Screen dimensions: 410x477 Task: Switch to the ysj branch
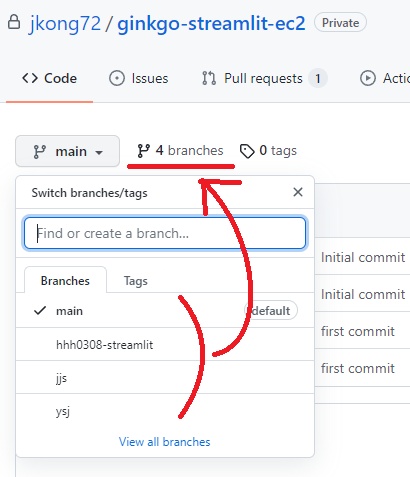point(165,411)
